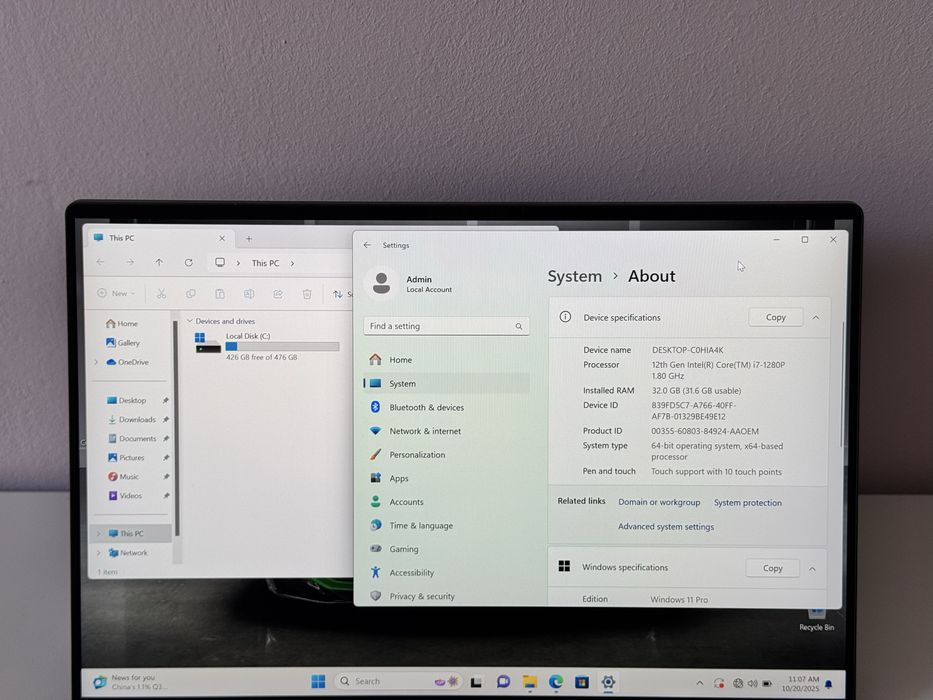Expand the This PC node in navigation pane
The height and width of the screenshot is (700, 933).
tap(99, 533)
